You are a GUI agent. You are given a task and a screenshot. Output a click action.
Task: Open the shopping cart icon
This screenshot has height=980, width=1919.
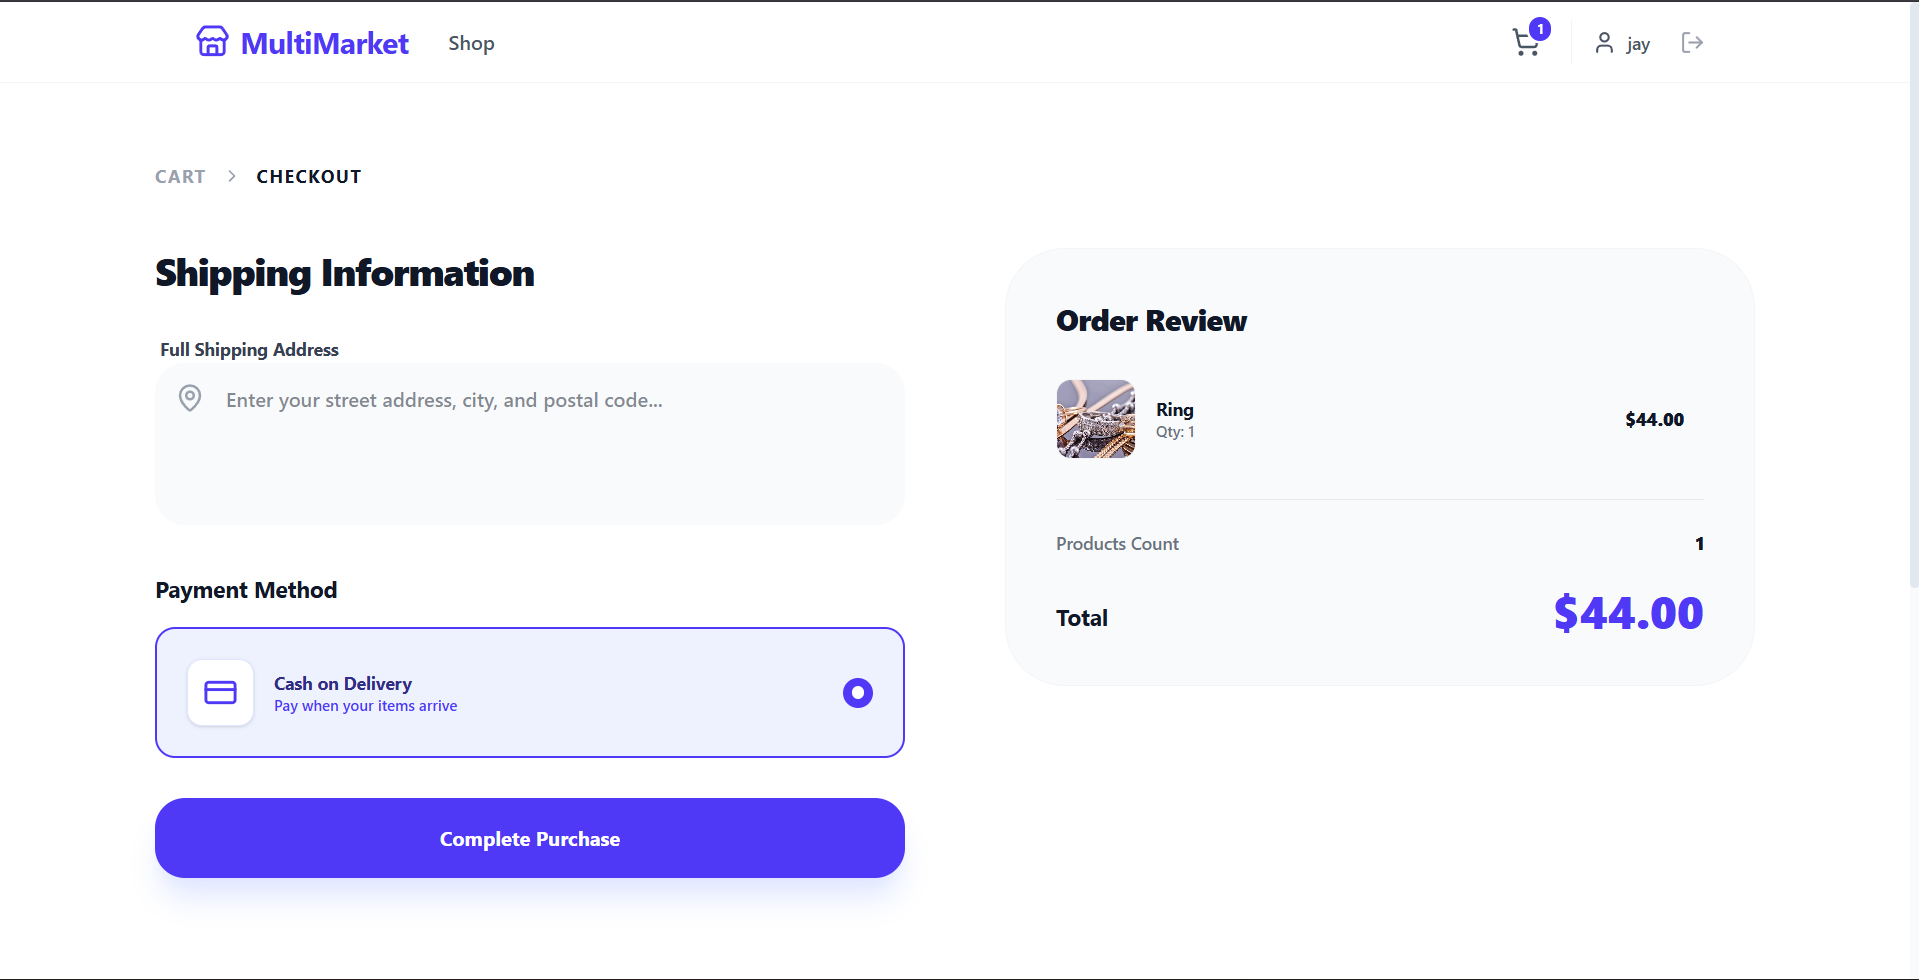point(1524,44)
